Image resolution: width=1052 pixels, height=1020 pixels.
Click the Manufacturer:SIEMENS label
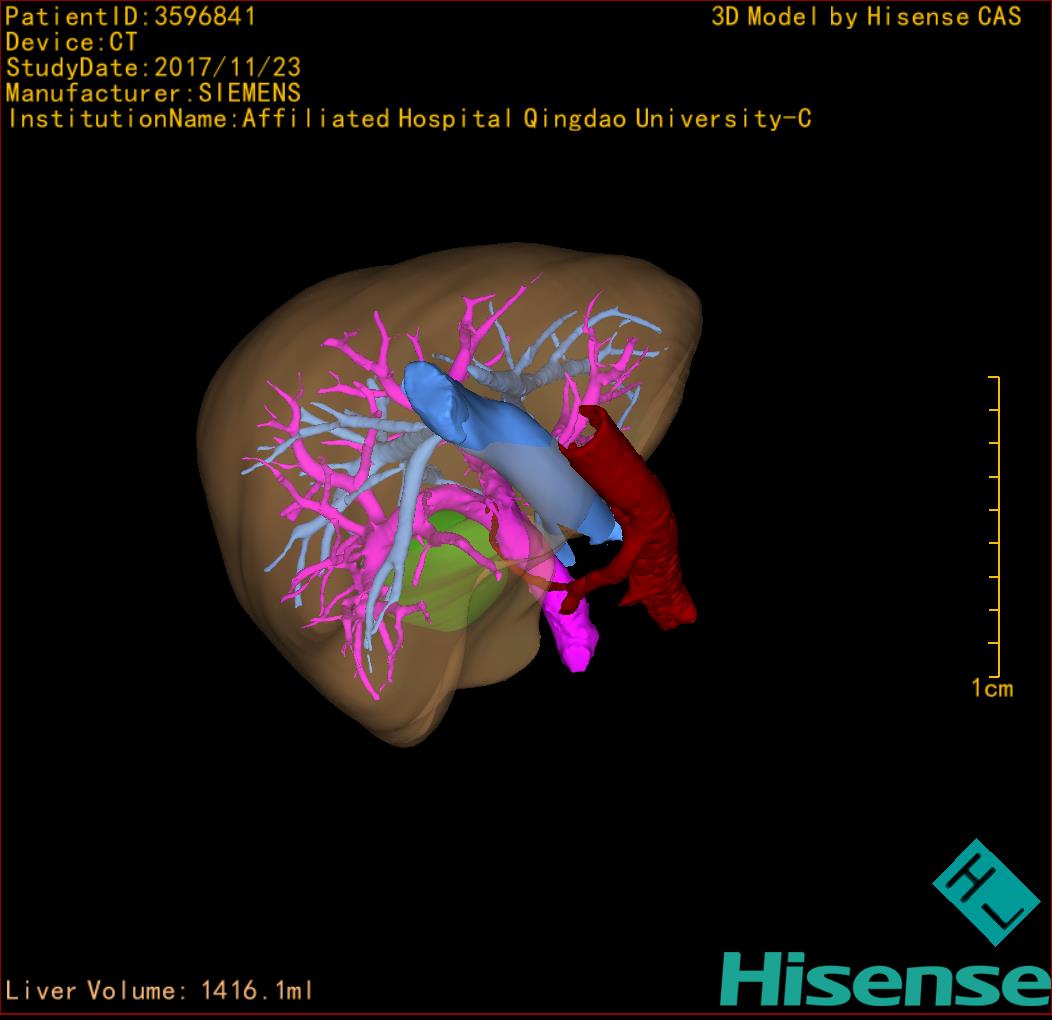tap(153, 94)
